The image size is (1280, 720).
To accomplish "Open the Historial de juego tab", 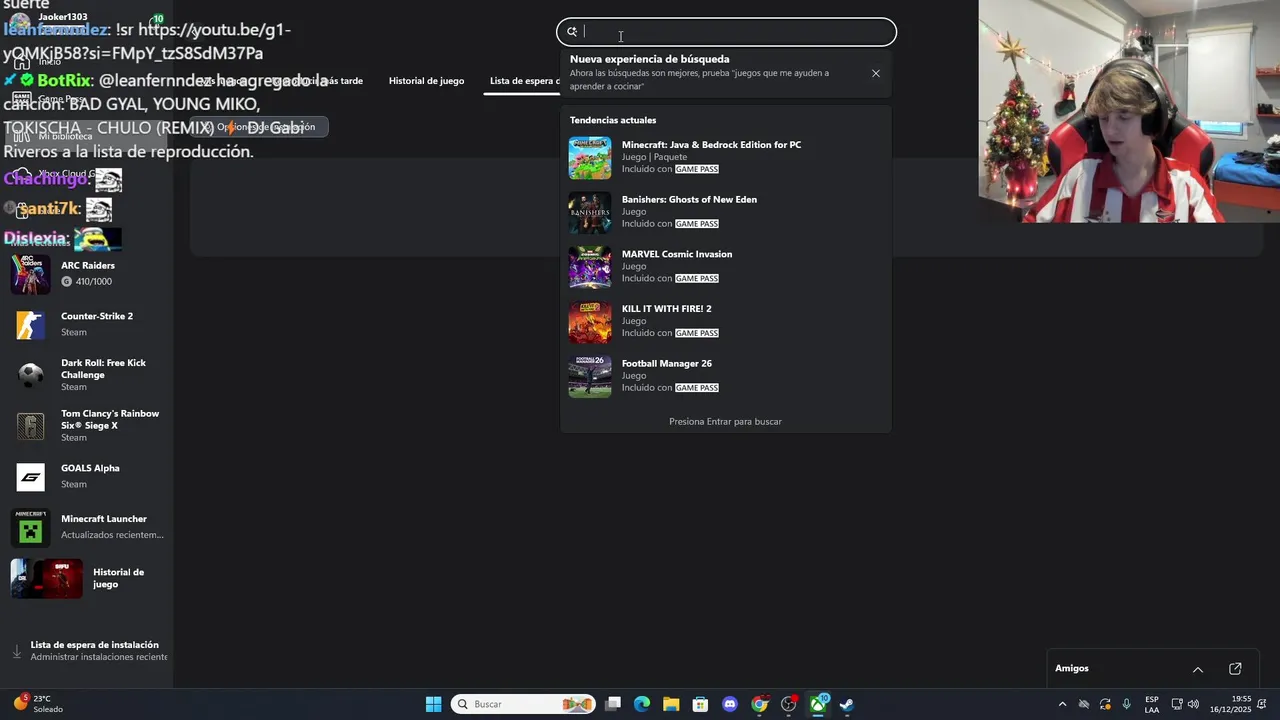I will (x=426, y=81).
